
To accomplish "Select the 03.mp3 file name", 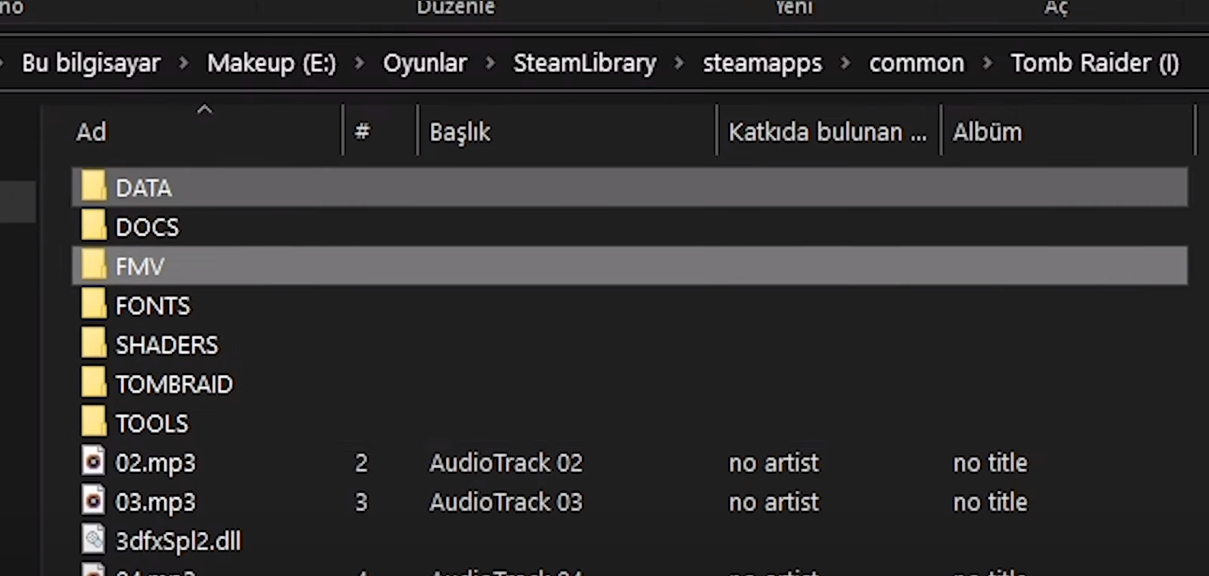I will [155, 502].
